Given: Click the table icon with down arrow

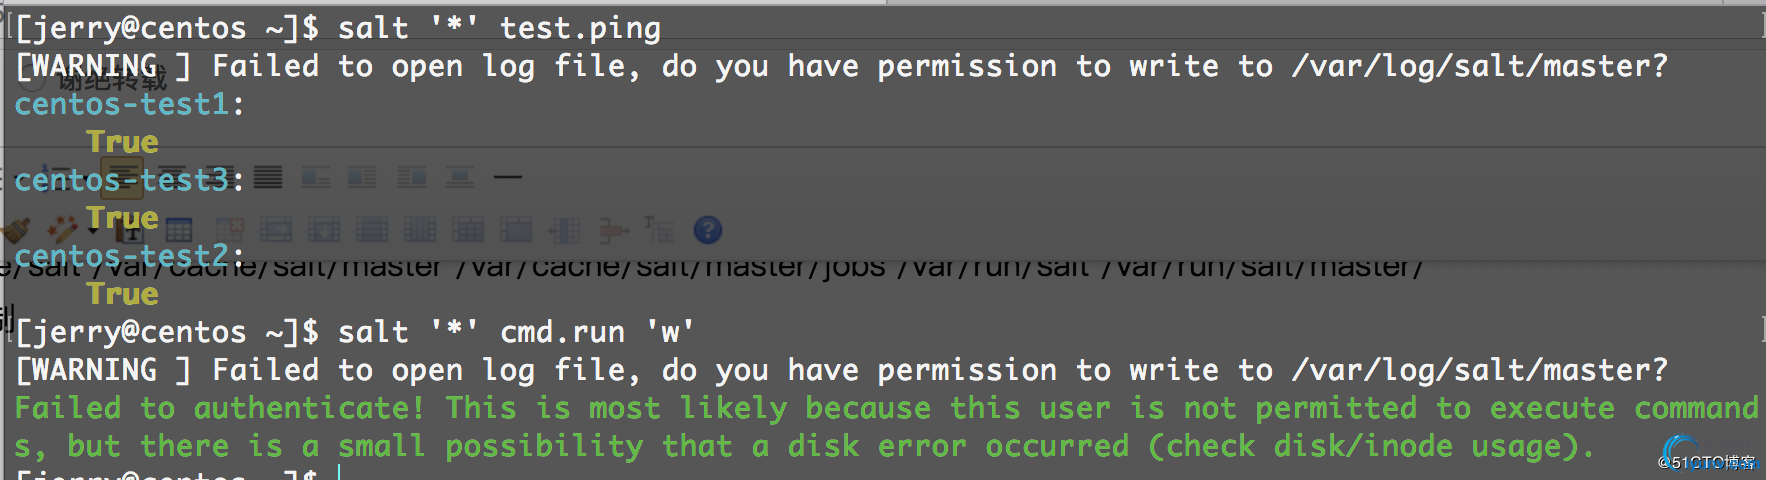Looking at the screenshot, I should click(x=324, y=231).
